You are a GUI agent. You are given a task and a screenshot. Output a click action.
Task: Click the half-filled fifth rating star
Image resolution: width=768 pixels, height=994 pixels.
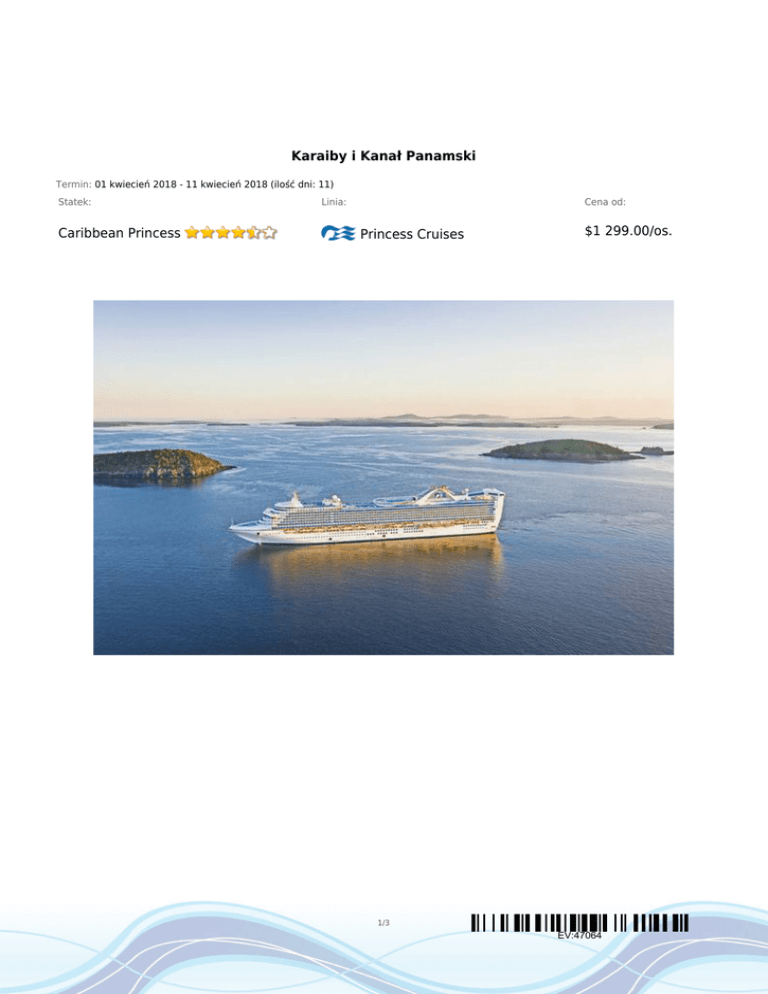pyautogui.click(x=254, y=233)
